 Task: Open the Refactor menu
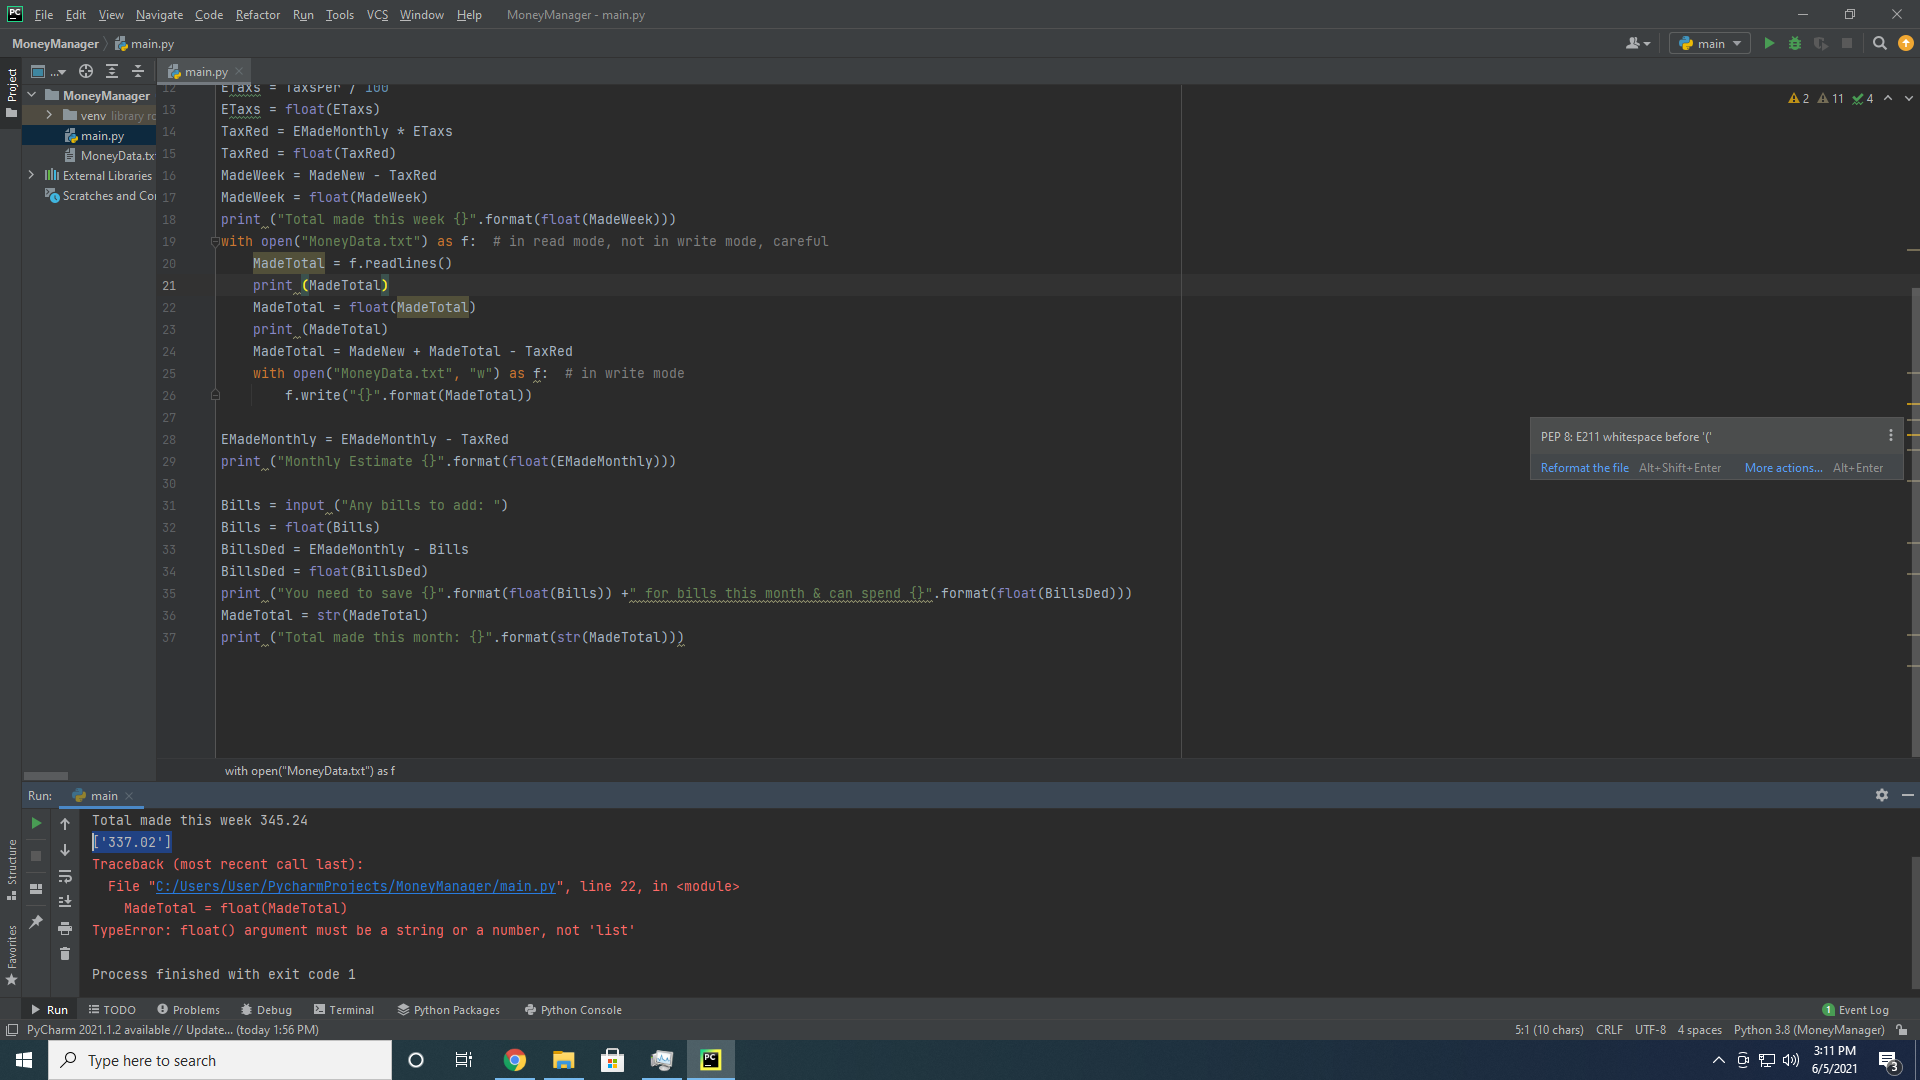pos(257,15)
